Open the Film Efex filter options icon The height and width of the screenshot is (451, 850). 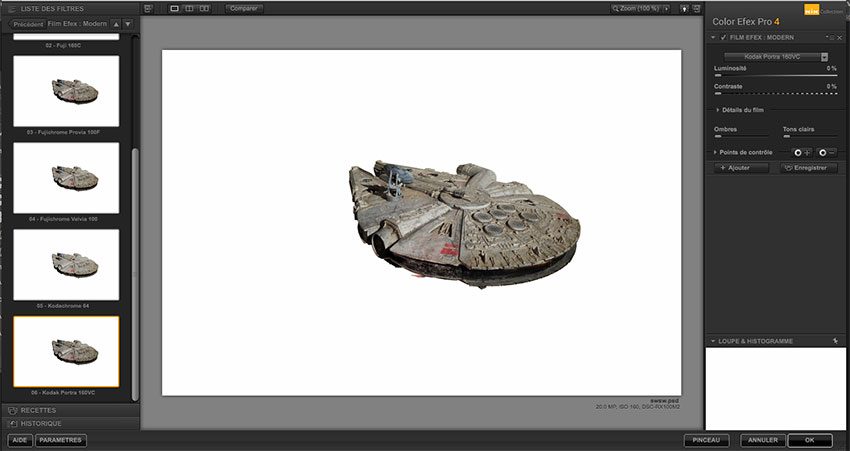[x=831, y=37]
